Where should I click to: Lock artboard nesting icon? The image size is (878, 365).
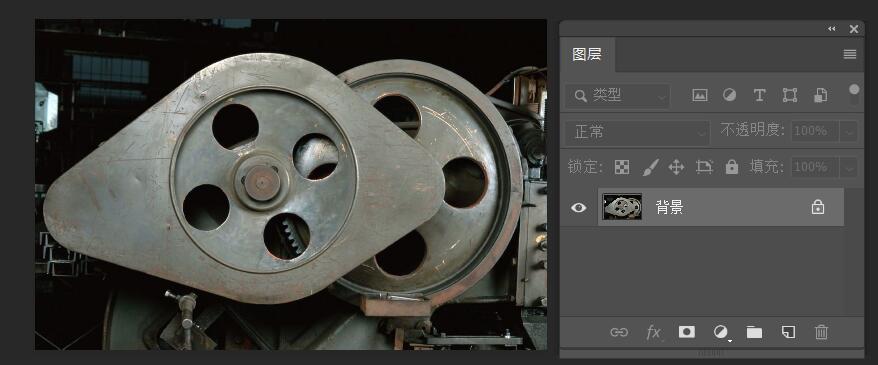pyautogui.click(x=704, y=166)
